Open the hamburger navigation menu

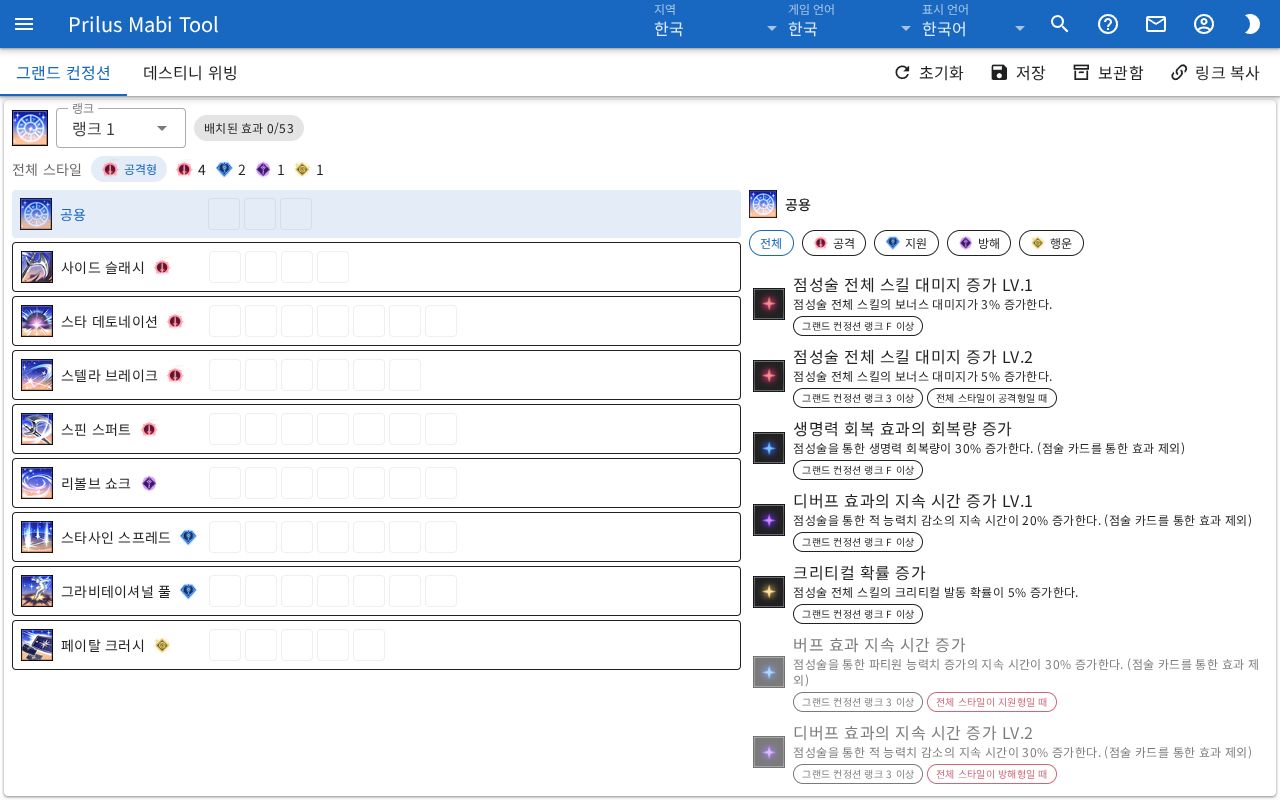(x=24, y=24)
